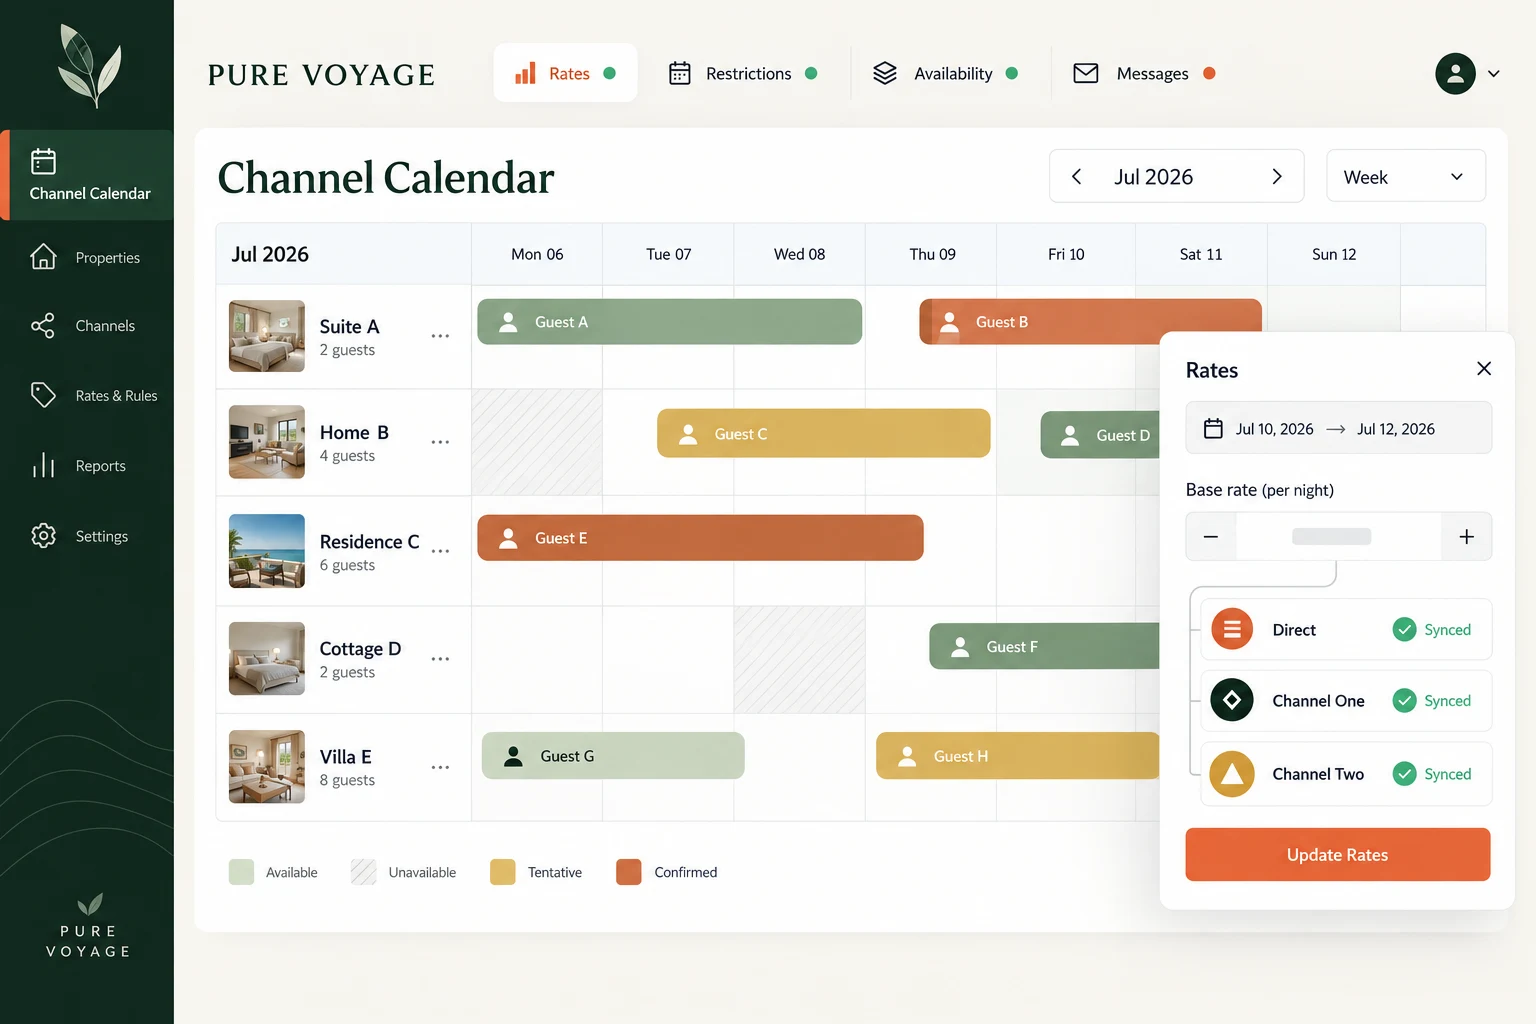
Task: Expand the profile menu chevron
Action: click(x=1494, y=74)
